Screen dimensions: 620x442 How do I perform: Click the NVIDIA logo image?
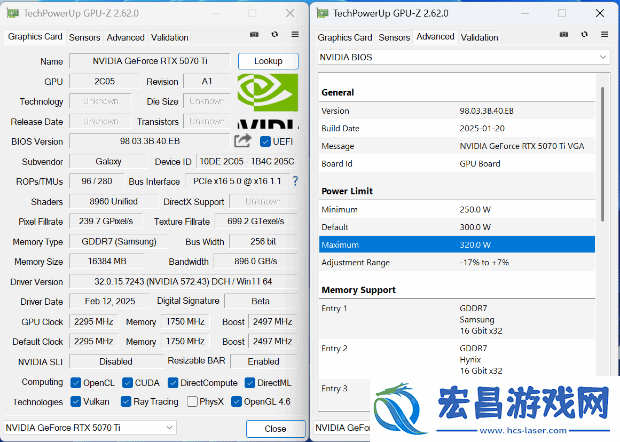(x=268, y=100)
